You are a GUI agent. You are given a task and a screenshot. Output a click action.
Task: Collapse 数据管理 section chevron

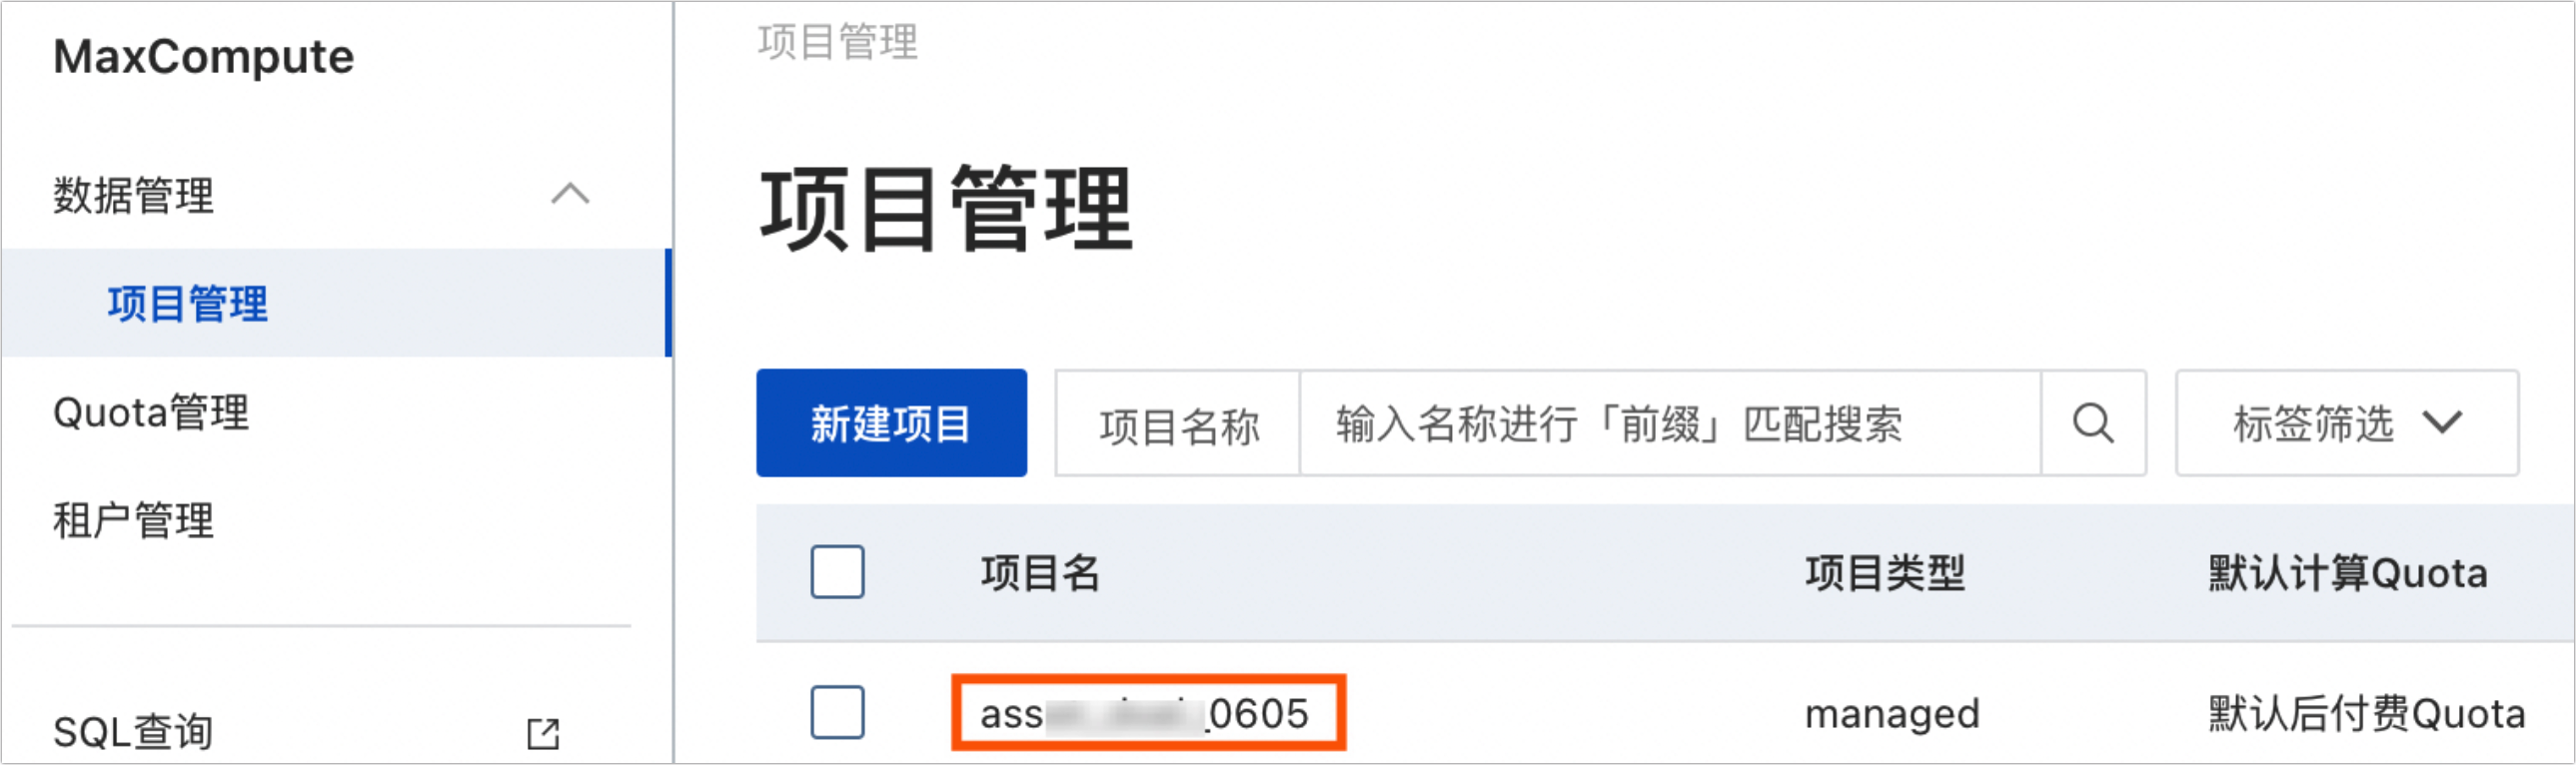pyautogui.click(x=570, y=194)
